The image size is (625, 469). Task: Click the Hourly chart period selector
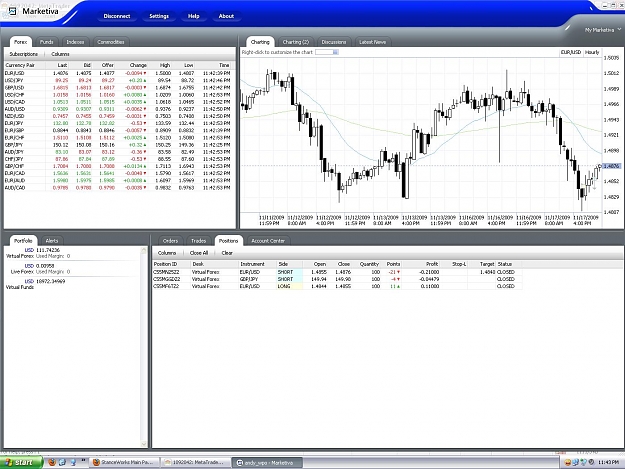[592, 52]
